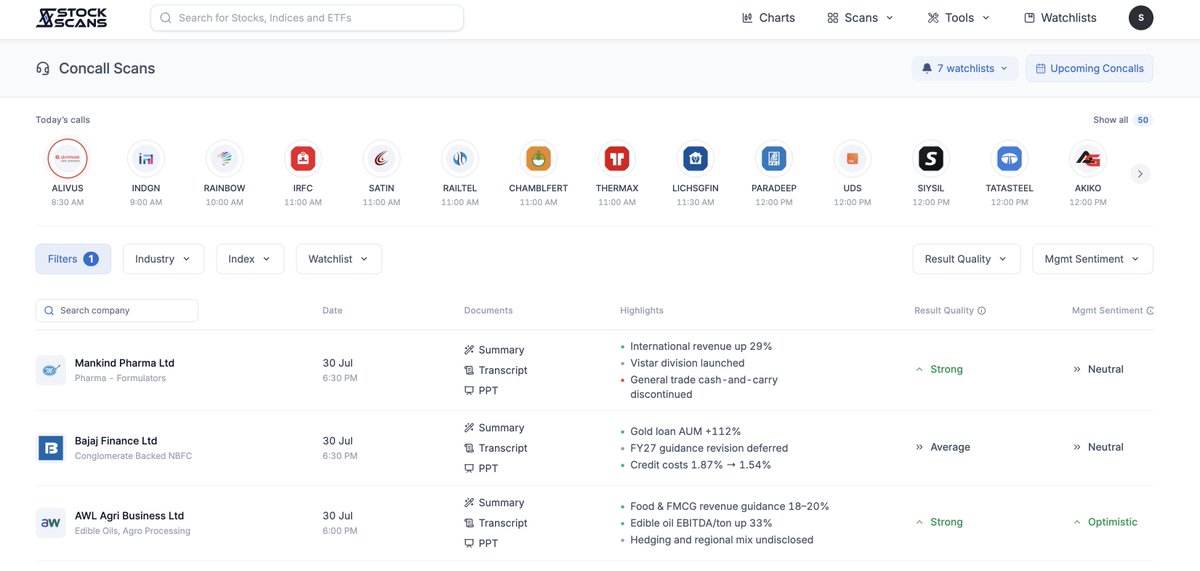The height and width of the screenshot is (571, 1200).
Task: Open the IRFC concall icon
Action: [303, 158]
